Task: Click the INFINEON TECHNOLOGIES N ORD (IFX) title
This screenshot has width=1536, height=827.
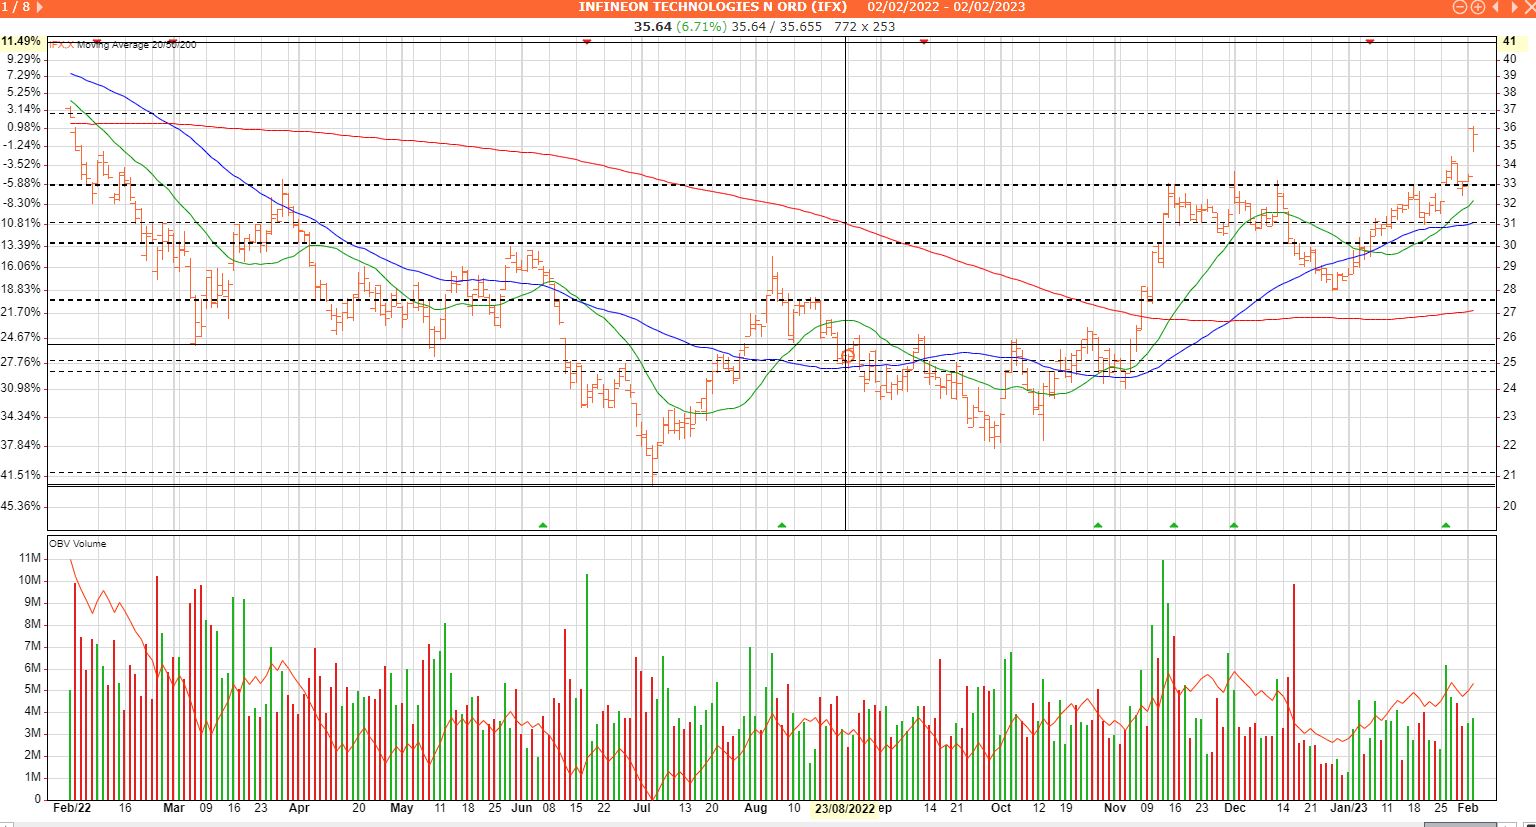Action: (712, 7)
